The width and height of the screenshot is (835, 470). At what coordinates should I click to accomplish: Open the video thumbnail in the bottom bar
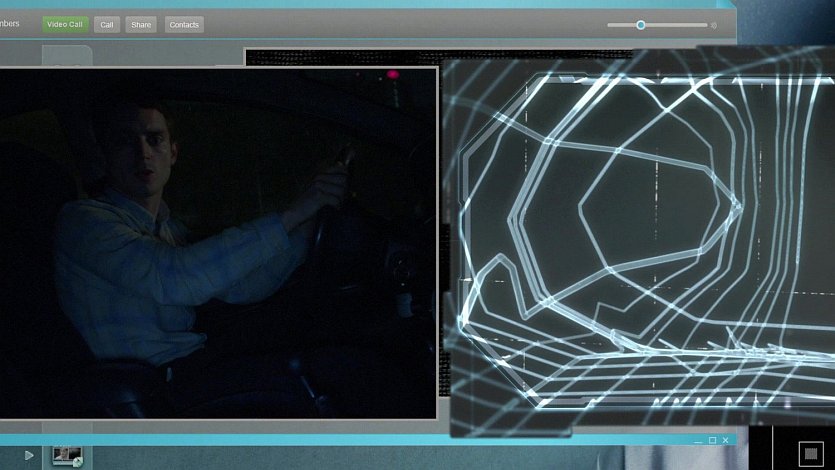66,455
